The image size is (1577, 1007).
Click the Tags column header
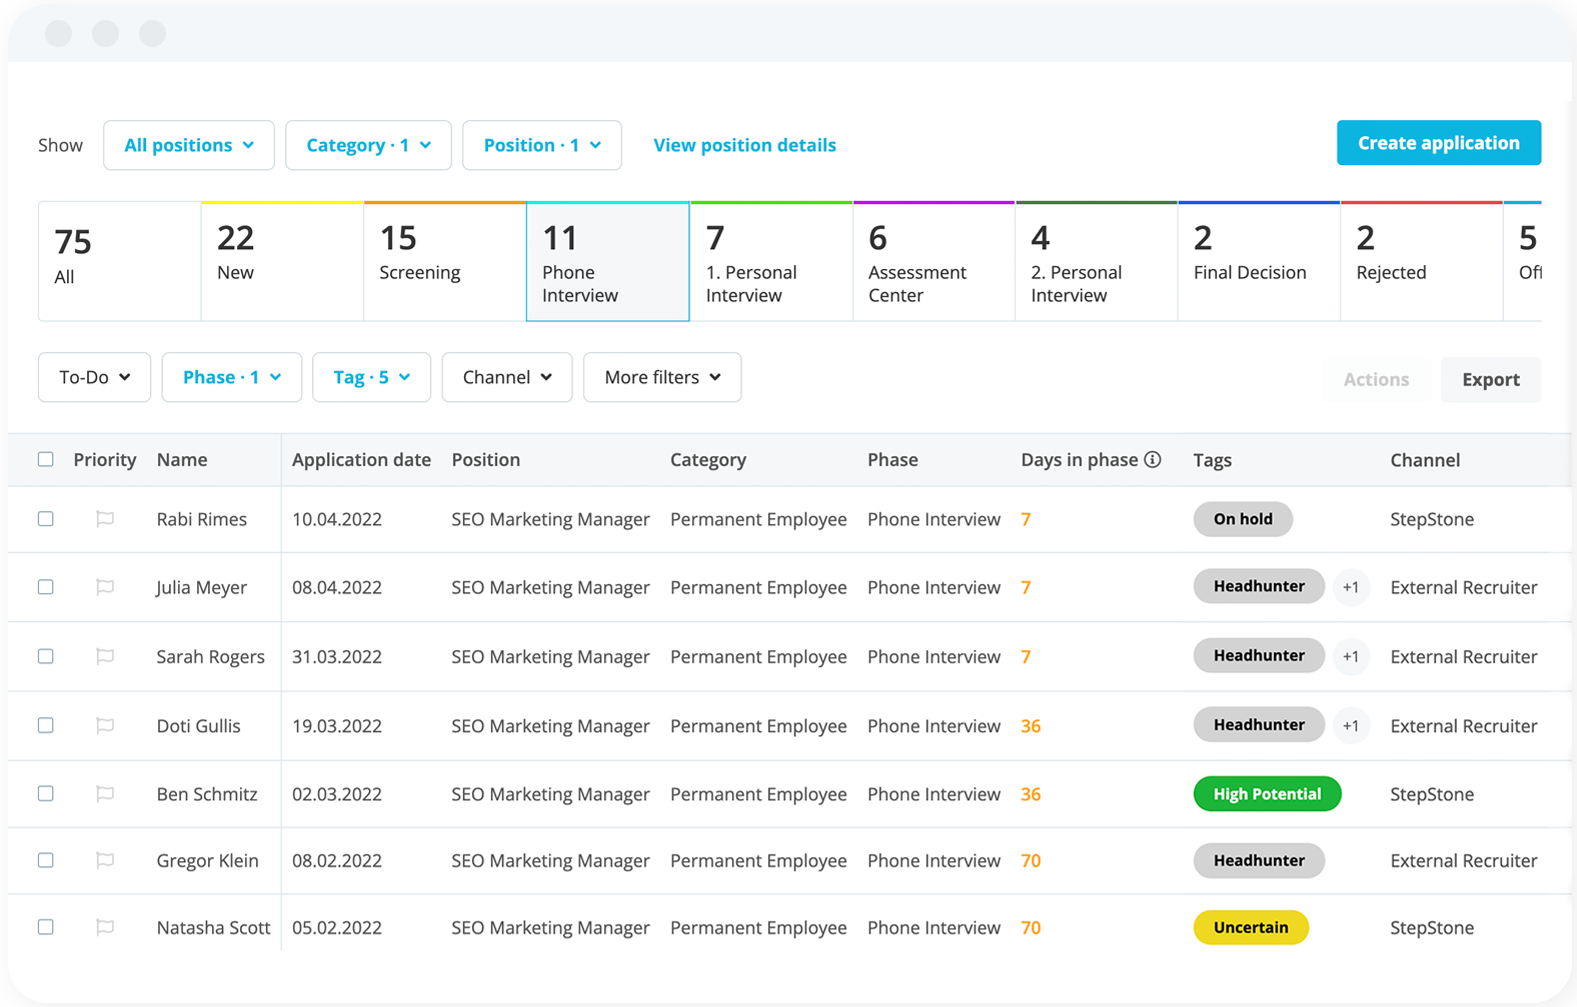[1212, 459]
